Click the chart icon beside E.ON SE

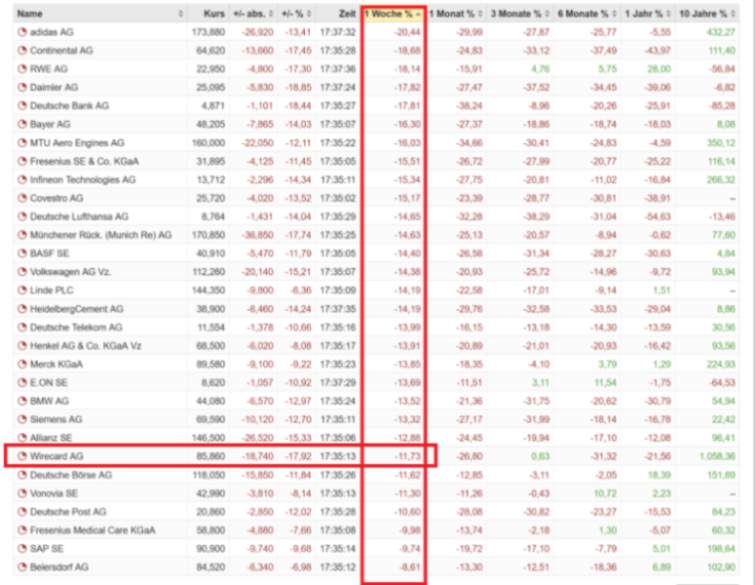click(x=22, y=383)
